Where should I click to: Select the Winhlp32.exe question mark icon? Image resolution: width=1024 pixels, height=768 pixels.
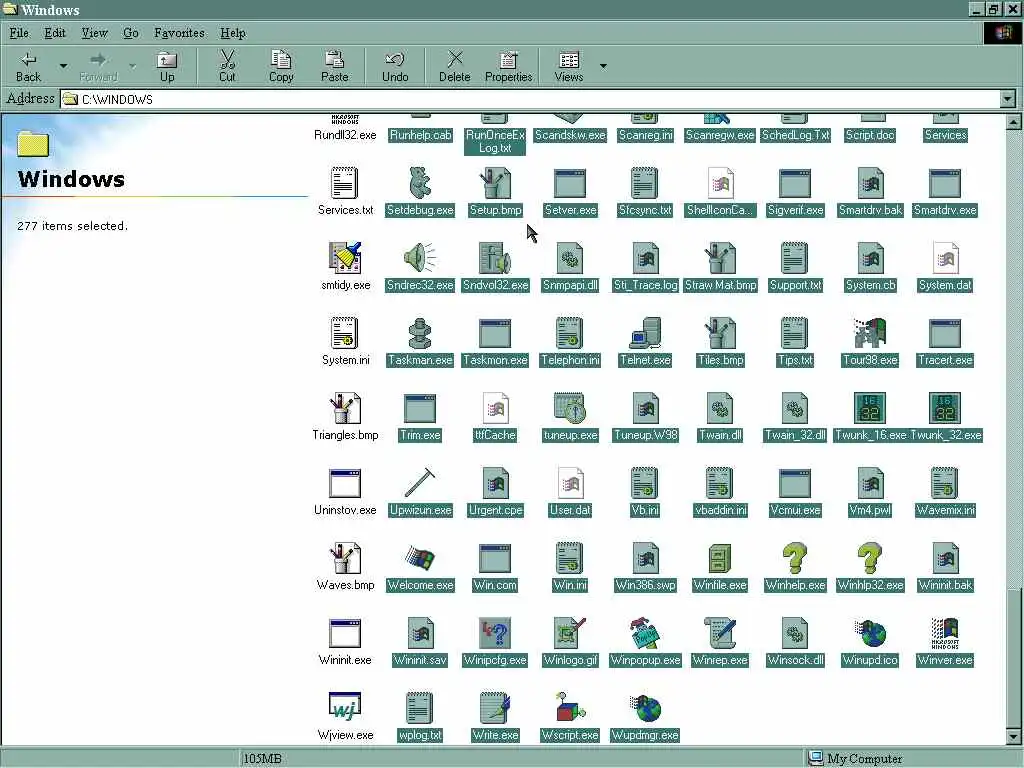tap(870, 558)
